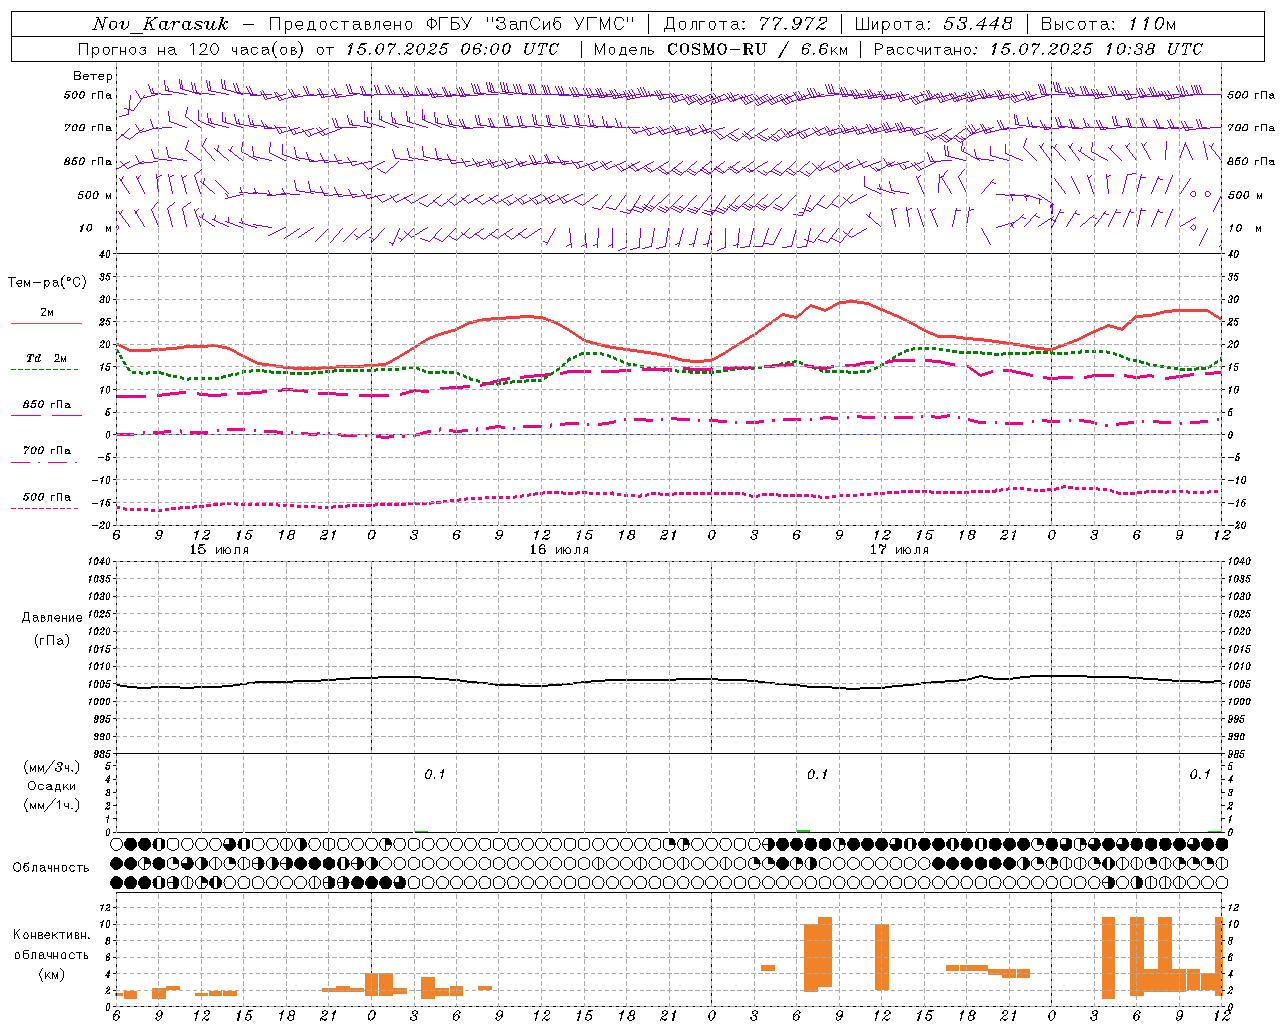Click the date label 17 июля
The image size is (1280, 1024).
899,550
